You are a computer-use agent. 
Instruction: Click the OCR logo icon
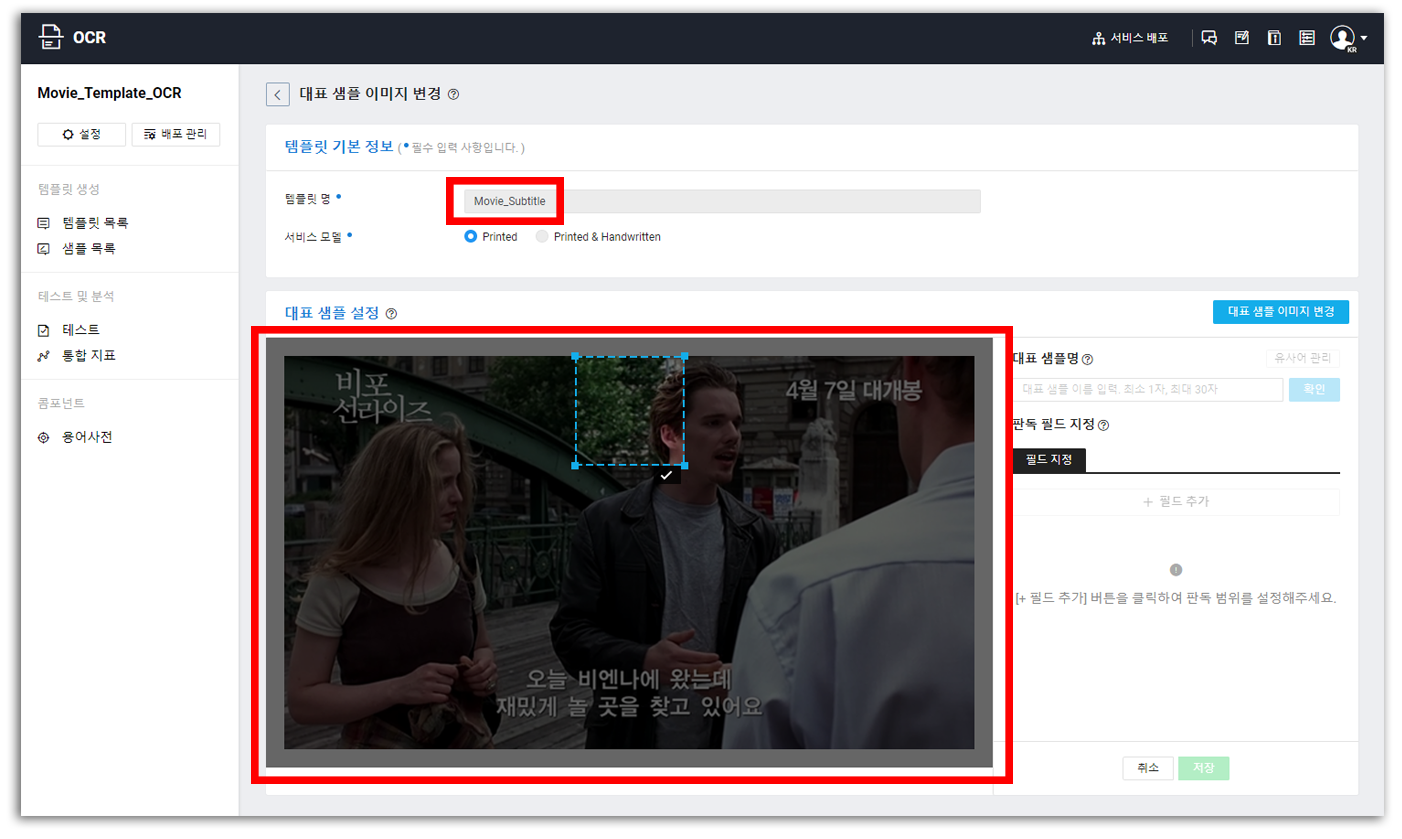50,37
